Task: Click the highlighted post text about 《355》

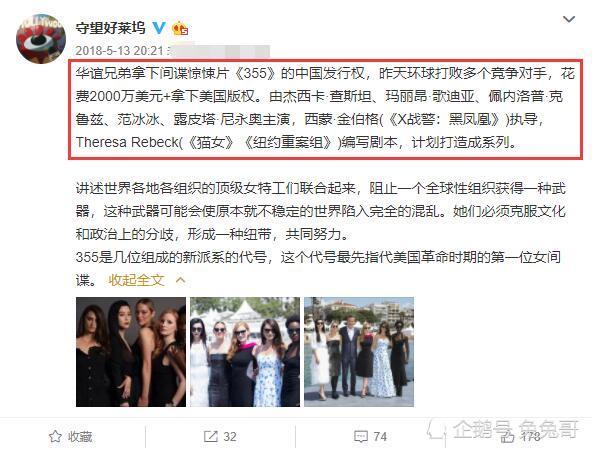Action: 325,108
